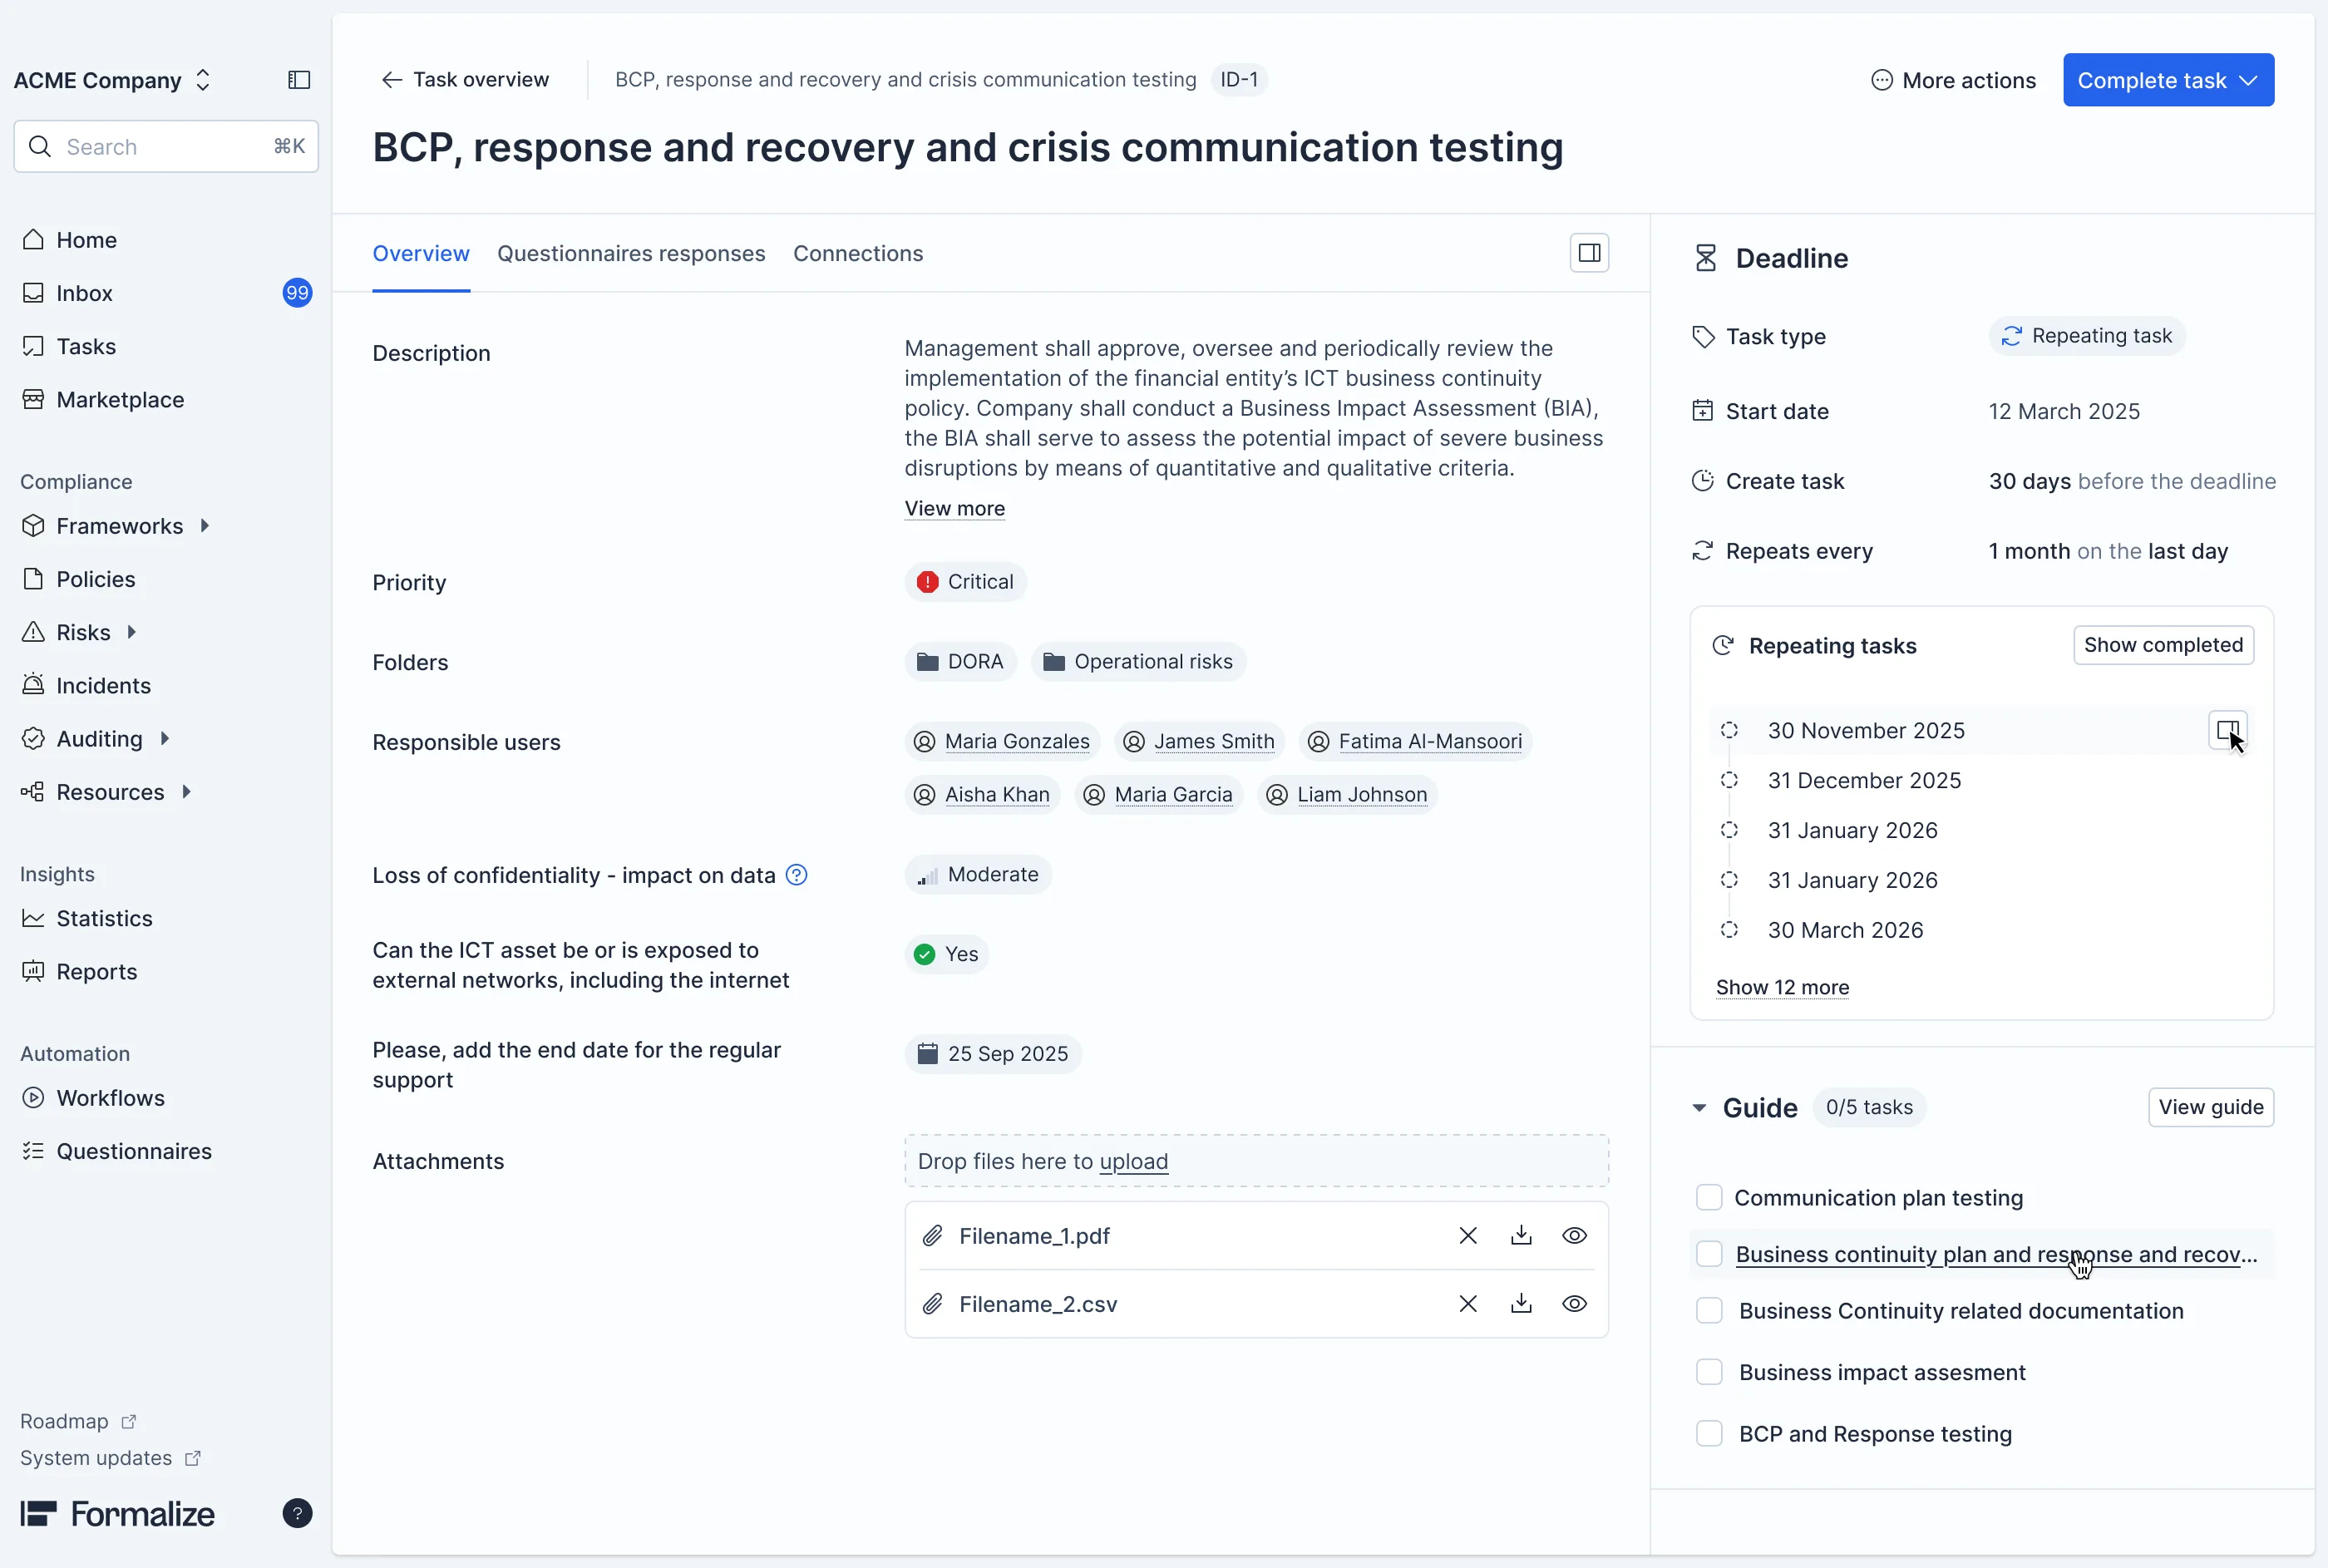Click the Repeating task type badge

[2087, 336]
